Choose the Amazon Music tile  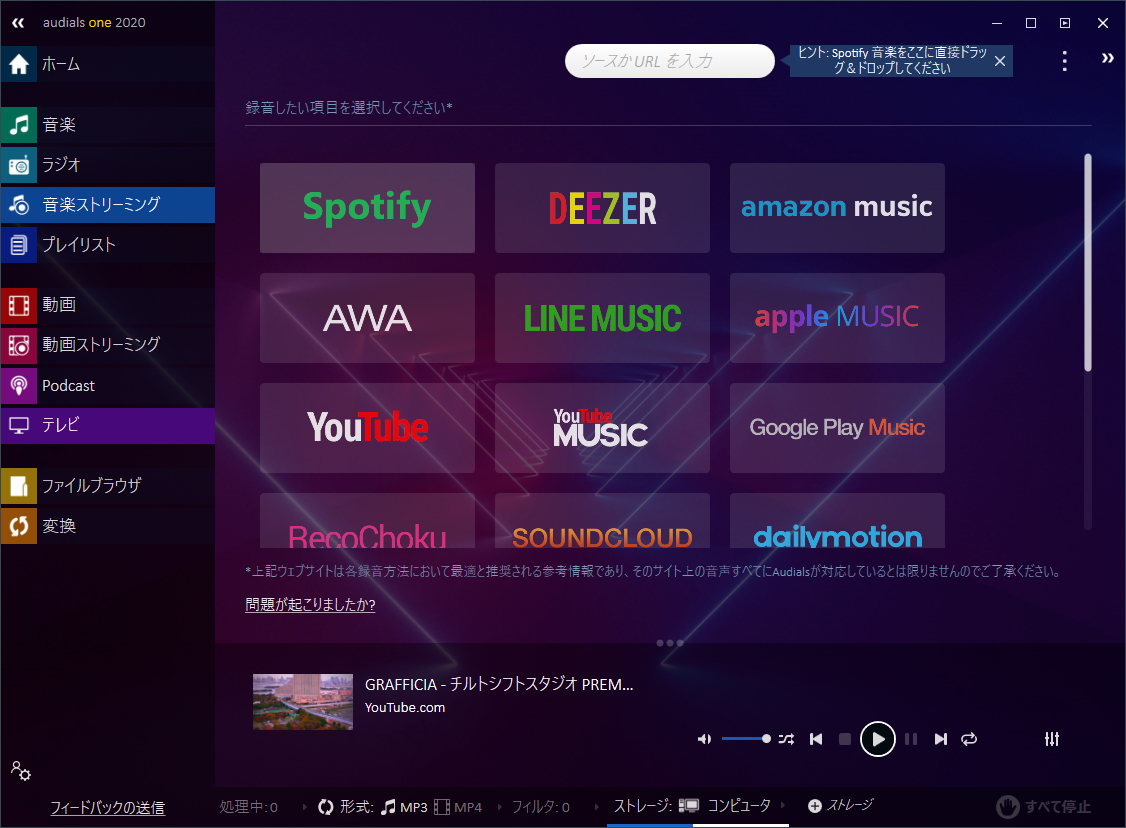pos(837,208)
